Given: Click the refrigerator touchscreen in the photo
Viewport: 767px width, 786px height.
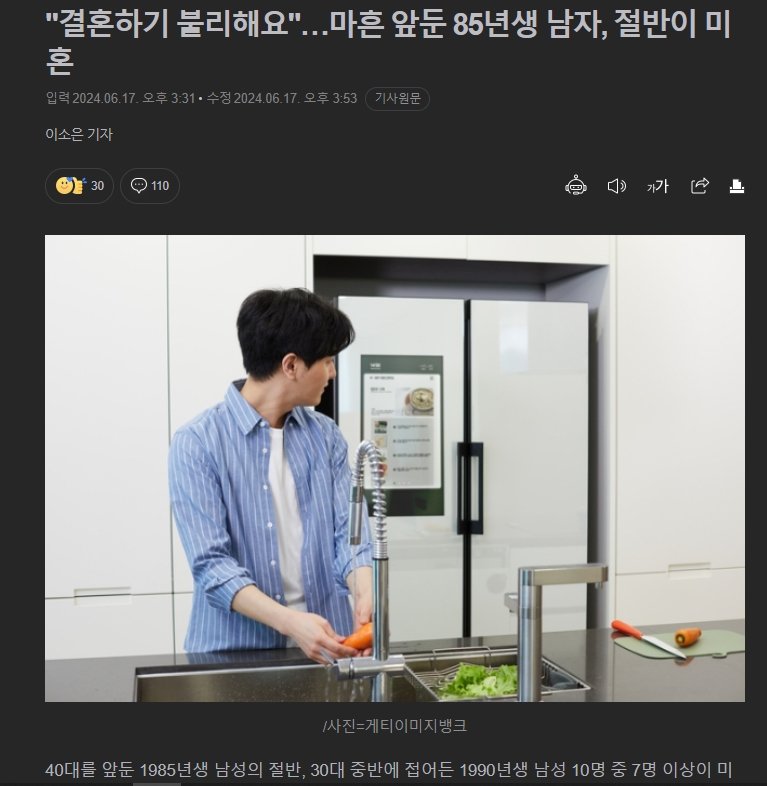Looking at the screenshot, I should pyautogui.click(x=402, y=434).
